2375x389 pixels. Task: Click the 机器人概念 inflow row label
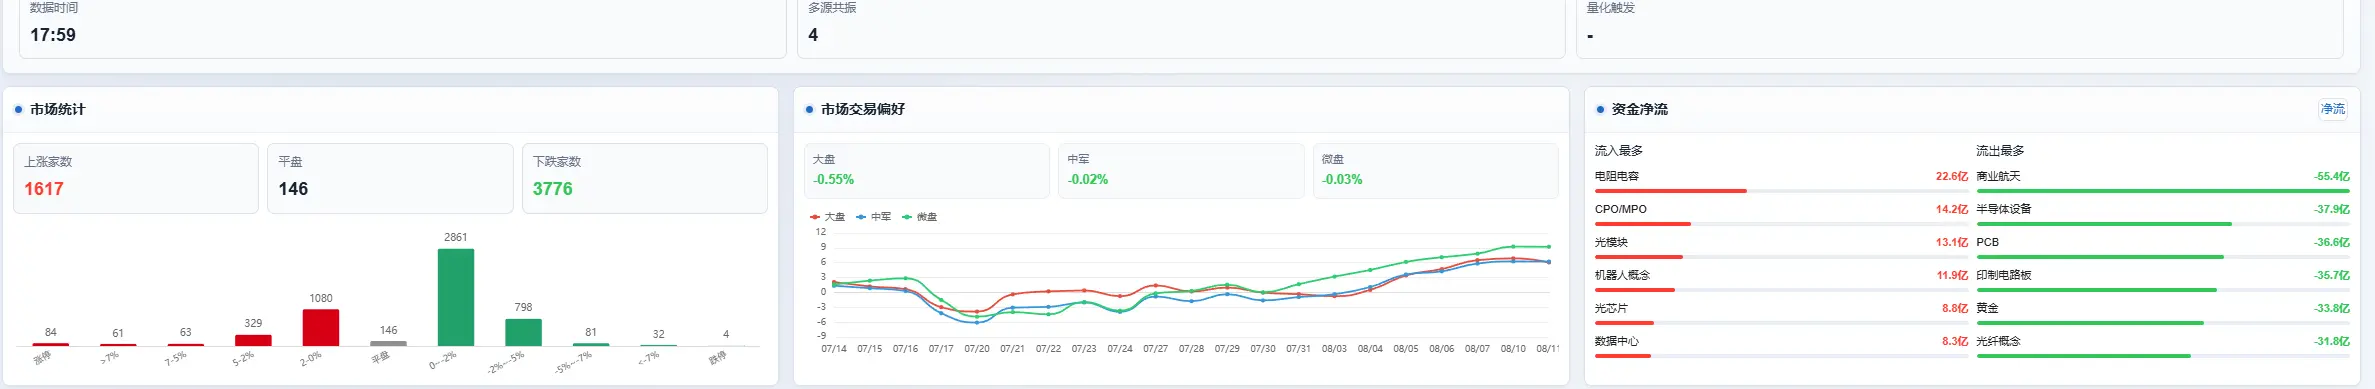1622,275
